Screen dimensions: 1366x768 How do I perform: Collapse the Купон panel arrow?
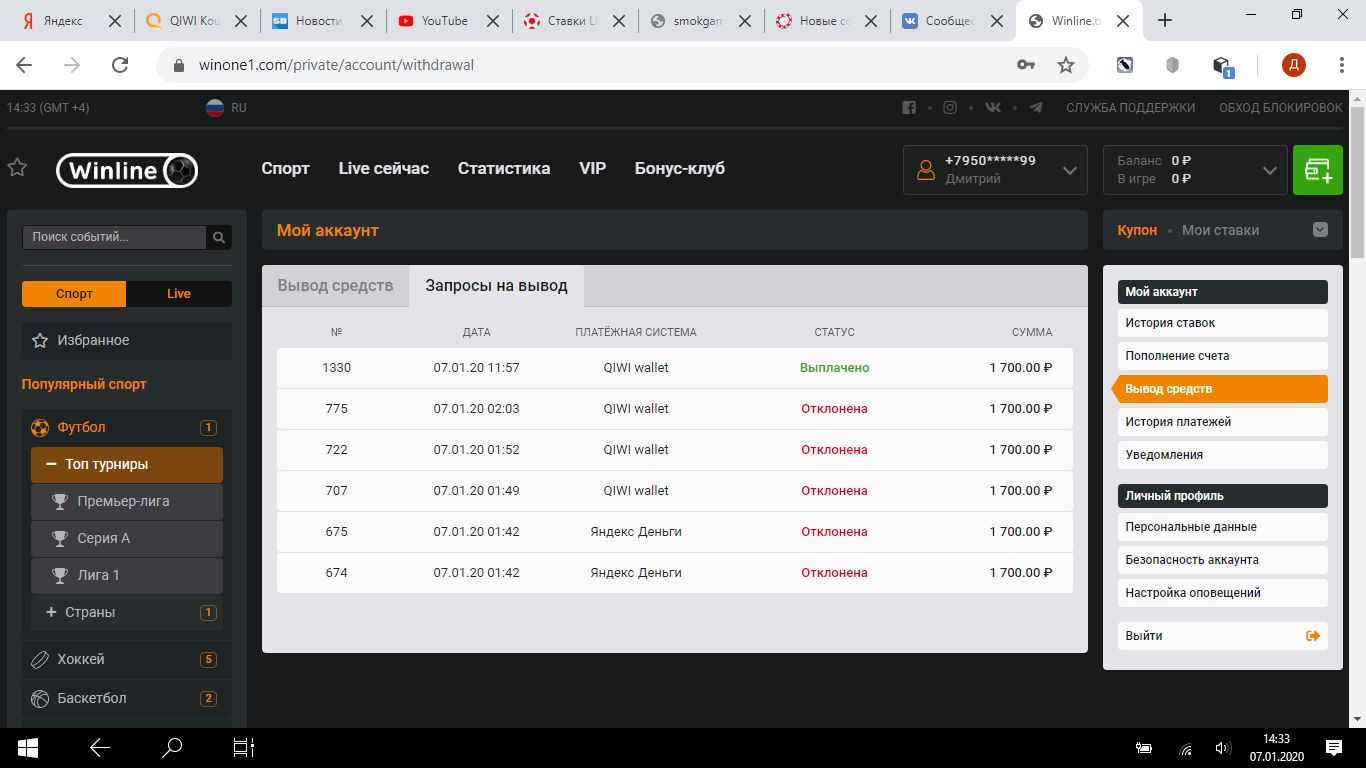coord(1320,230)
